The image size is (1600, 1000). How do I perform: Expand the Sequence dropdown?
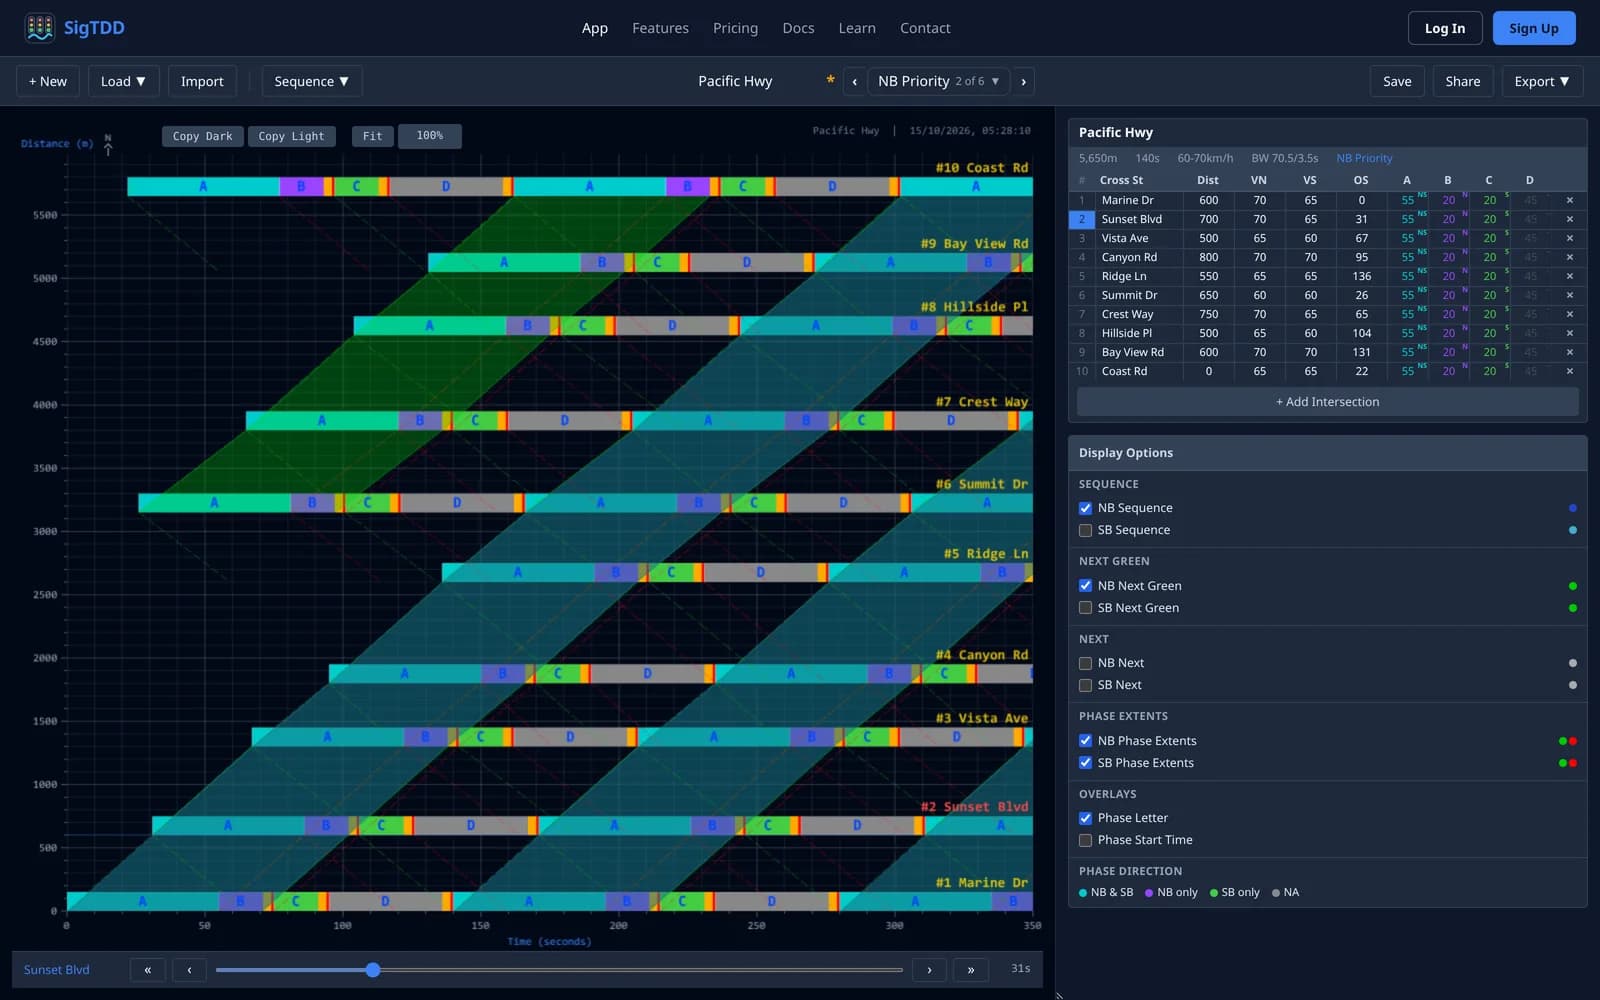(x=311, y=82)
